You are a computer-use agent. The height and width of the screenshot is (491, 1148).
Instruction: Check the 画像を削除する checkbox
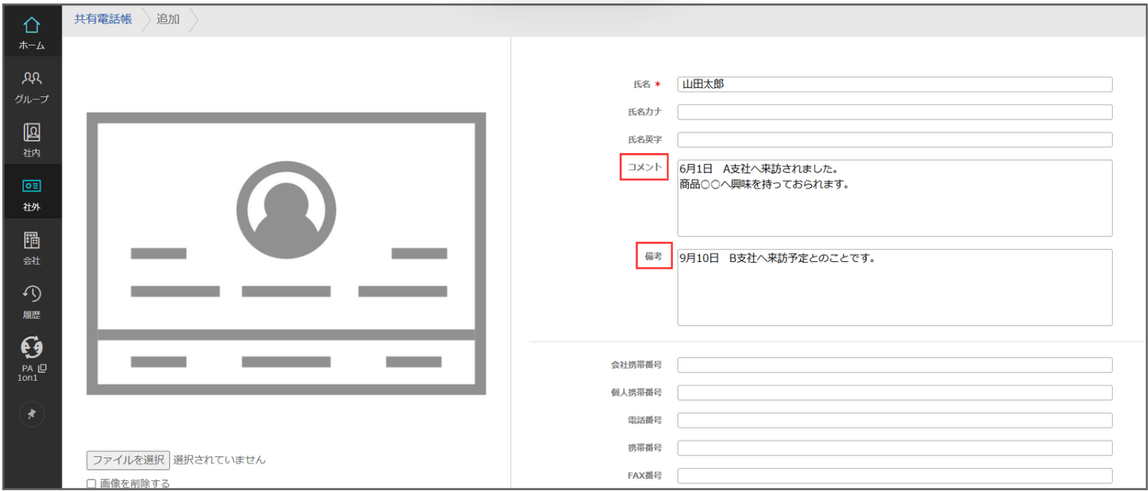click(x=92, y=483)
